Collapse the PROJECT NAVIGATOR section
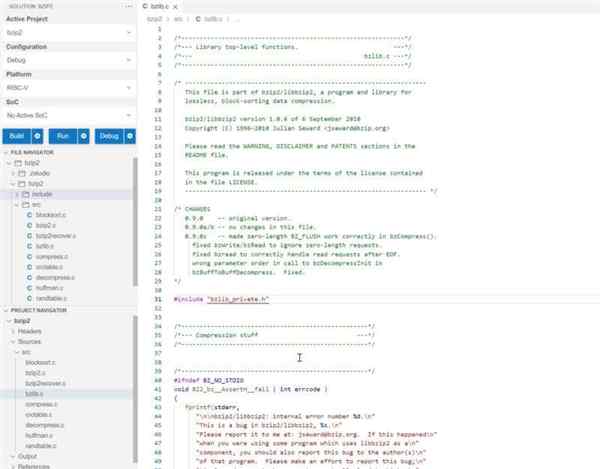600x469 pixels. [6, 310]
